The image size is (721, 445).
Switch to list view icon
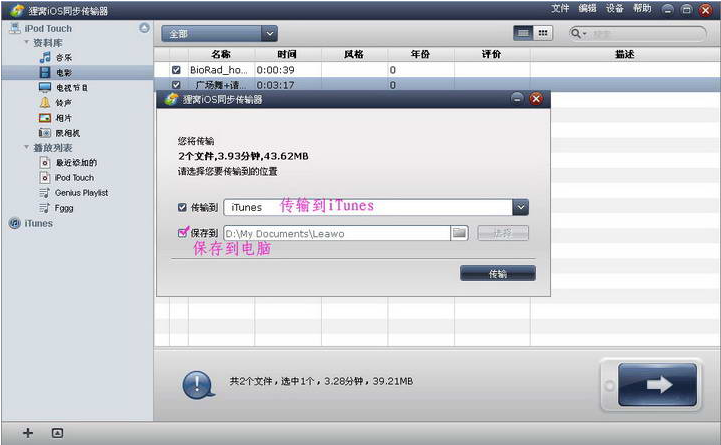(523, 33)
